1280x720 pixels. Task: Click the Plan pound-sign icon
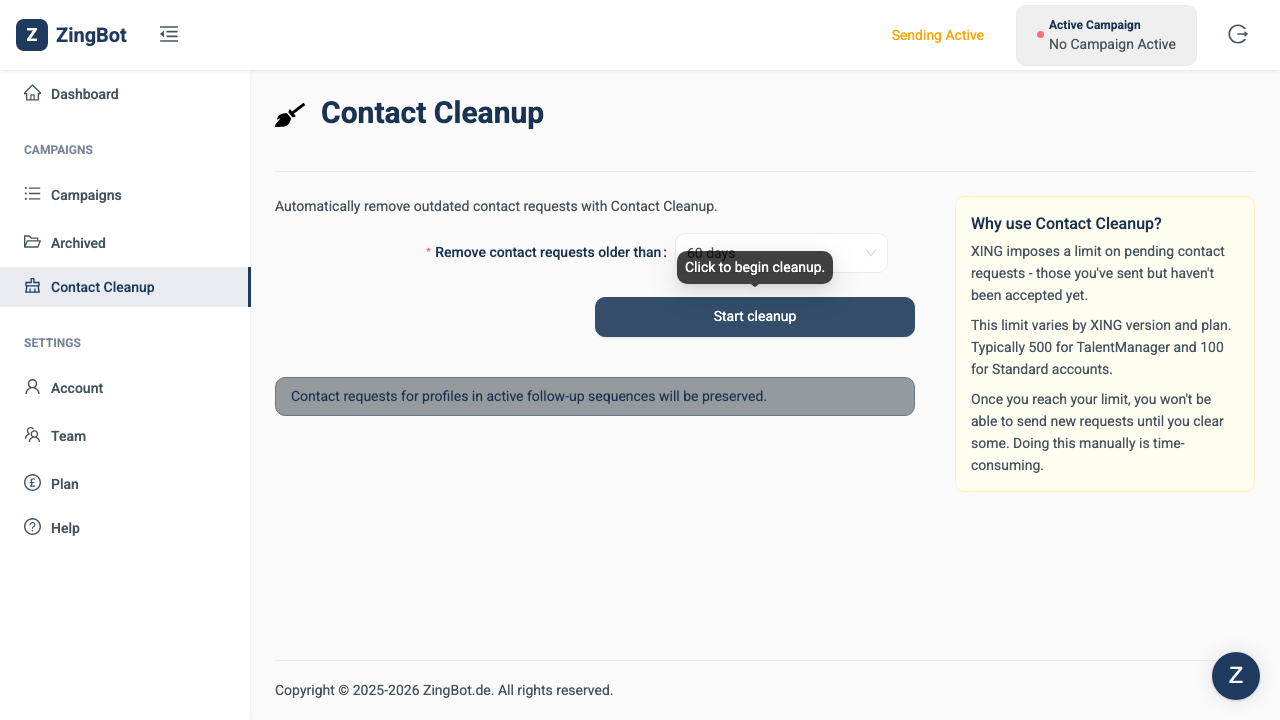(x=32, y=483)
